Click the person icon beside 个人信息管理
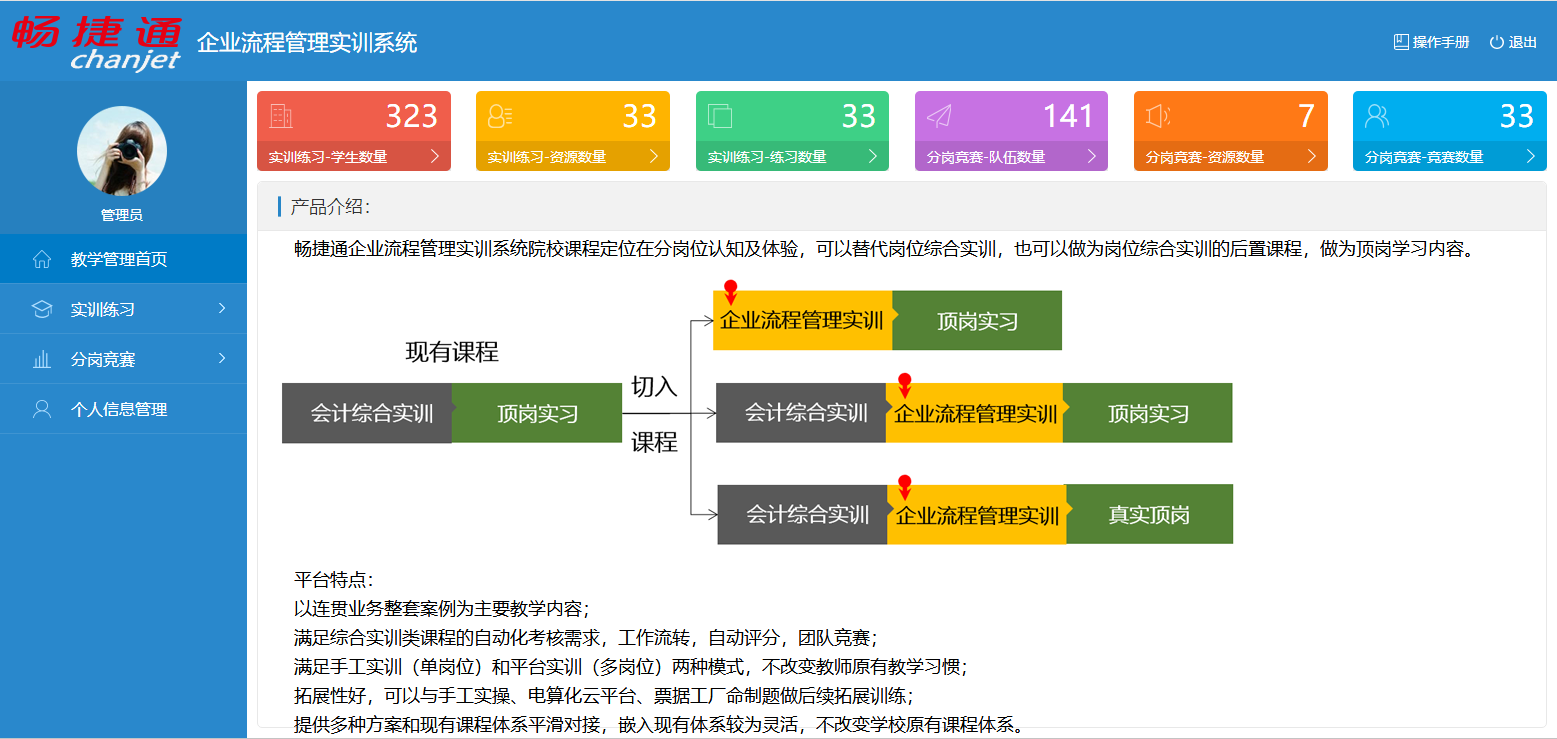 [x=42, y=409]
